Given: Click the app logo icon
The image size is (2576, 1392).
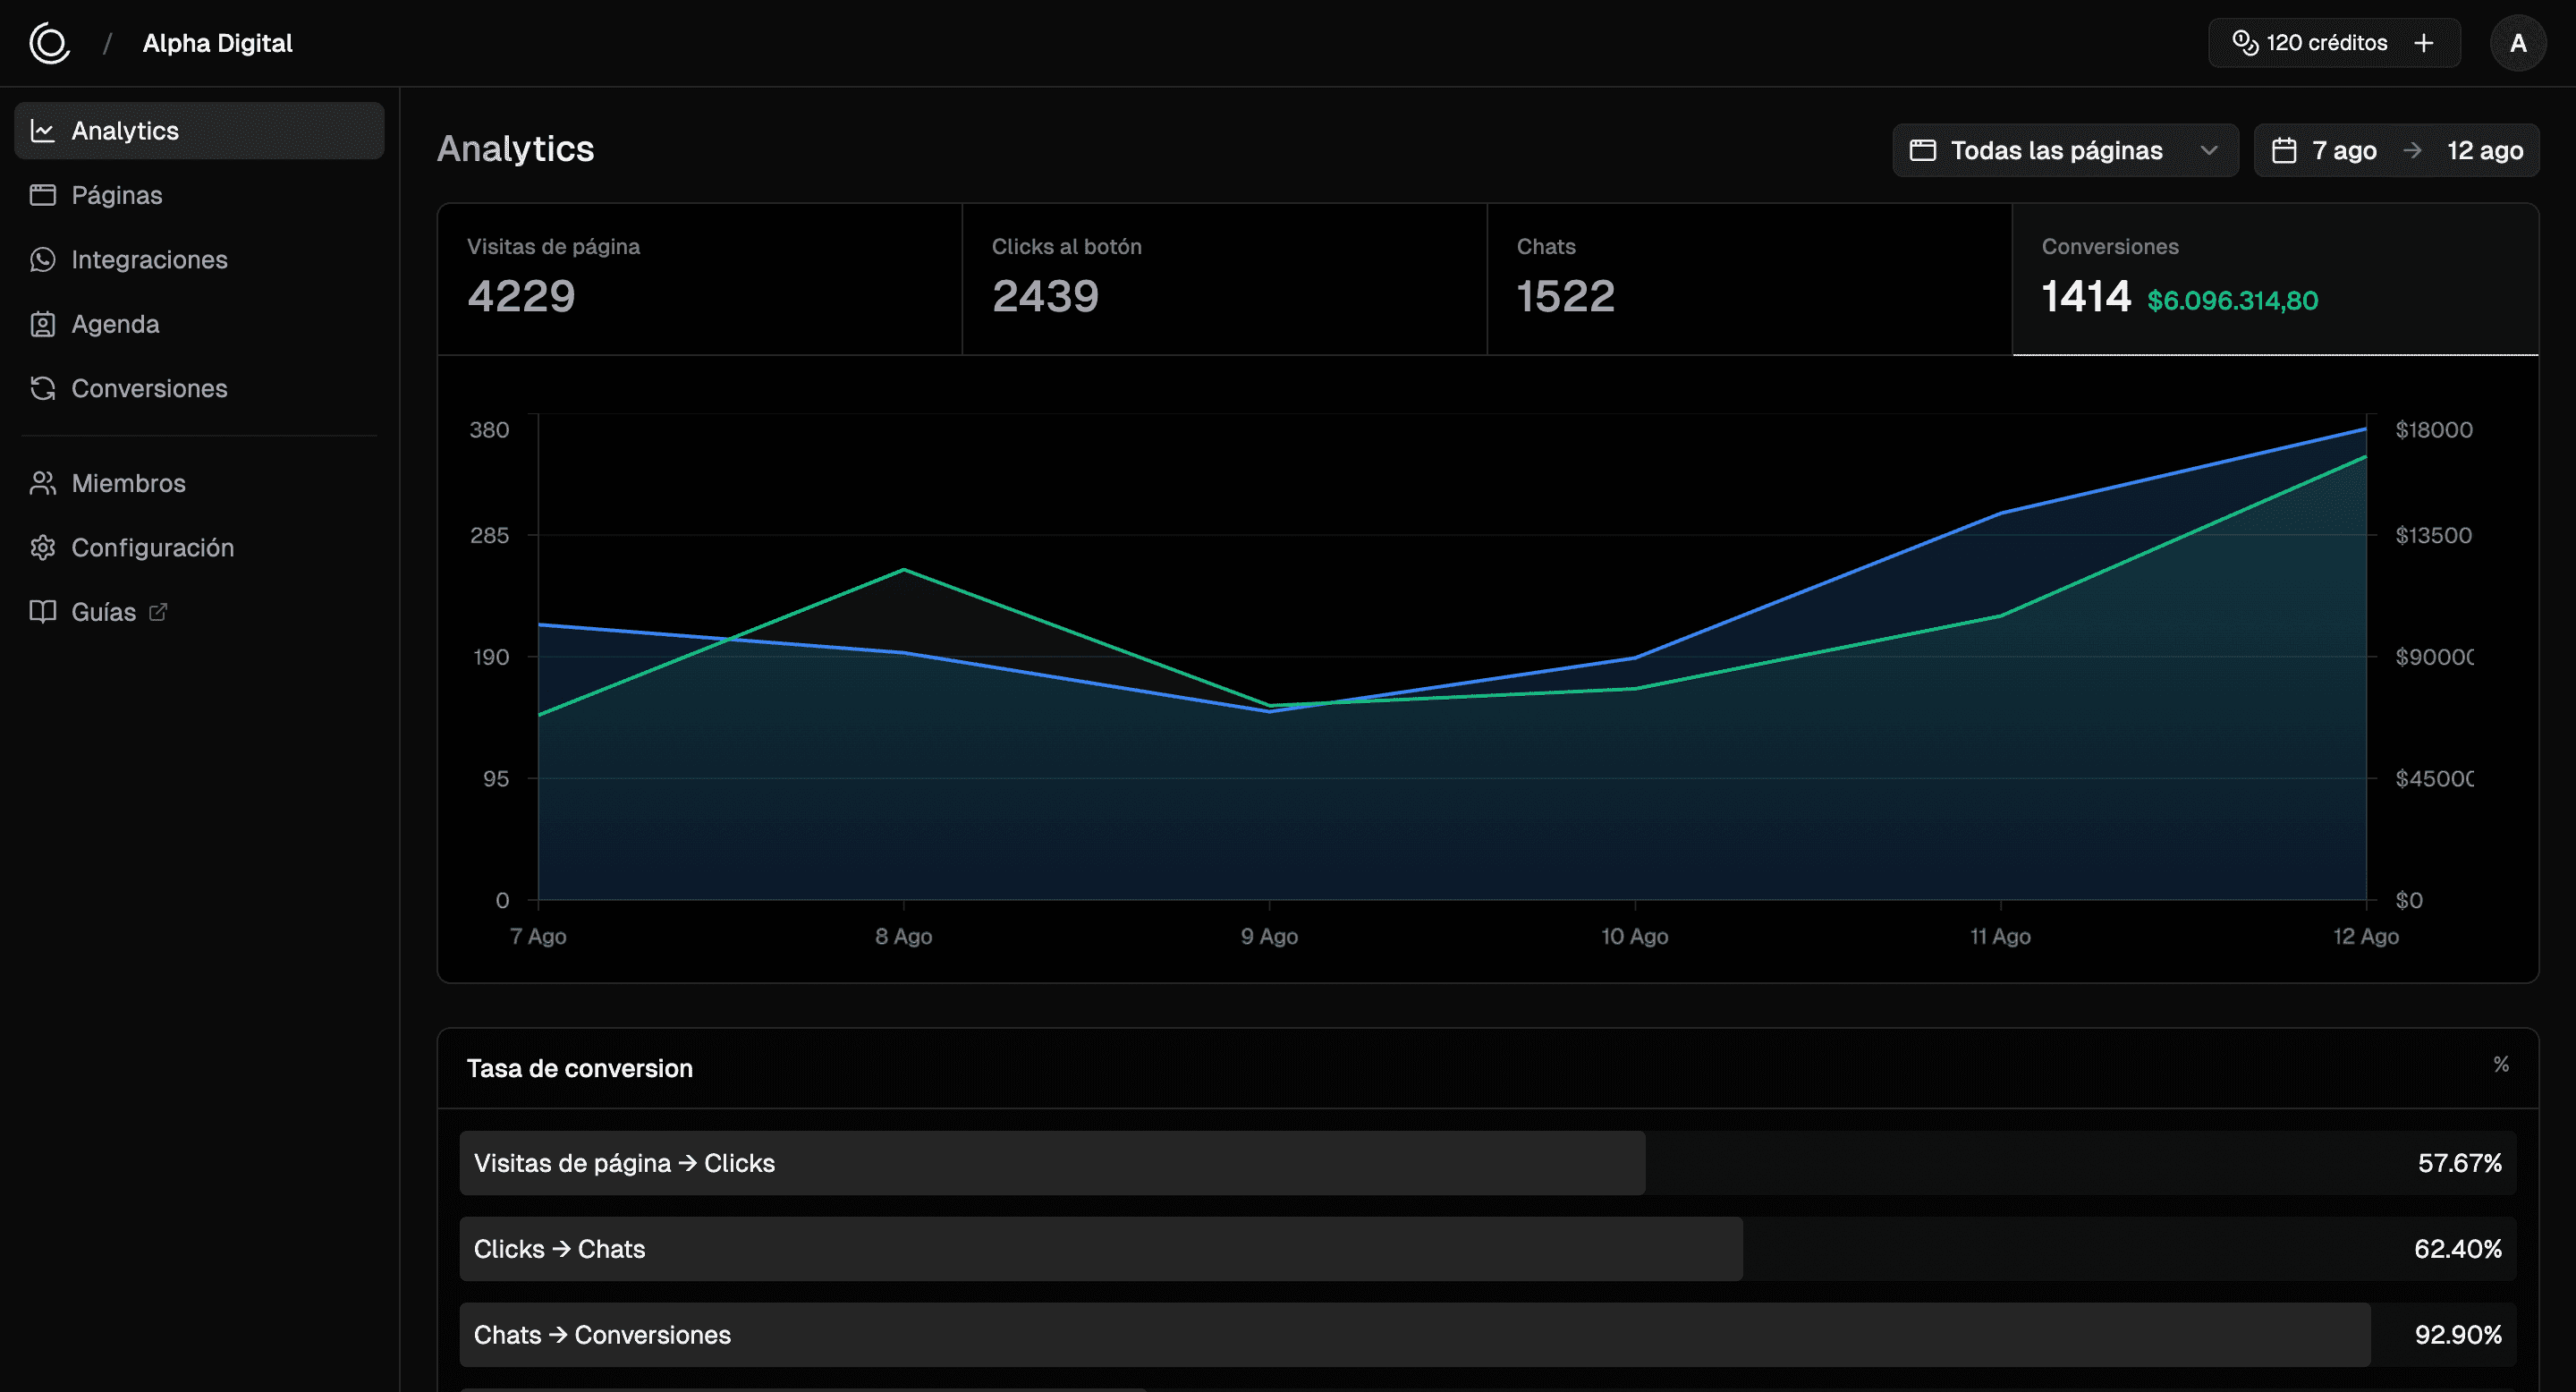Looking at the screenshot, I should tap(49, 43).
